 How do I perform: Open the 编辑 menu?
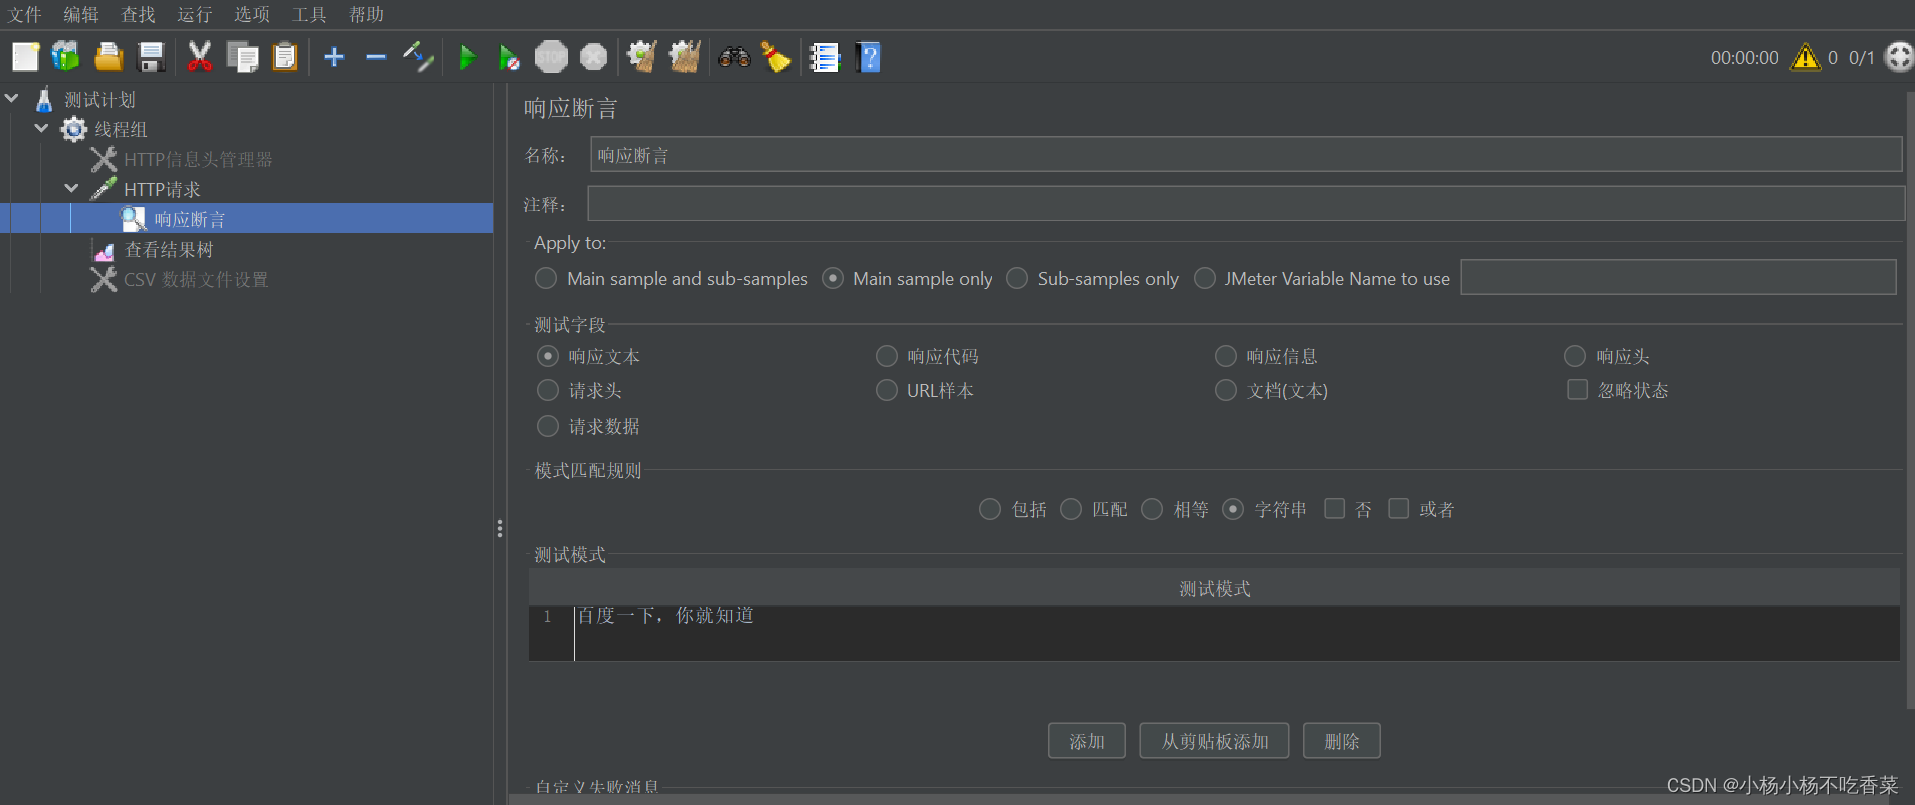[81, 14]
